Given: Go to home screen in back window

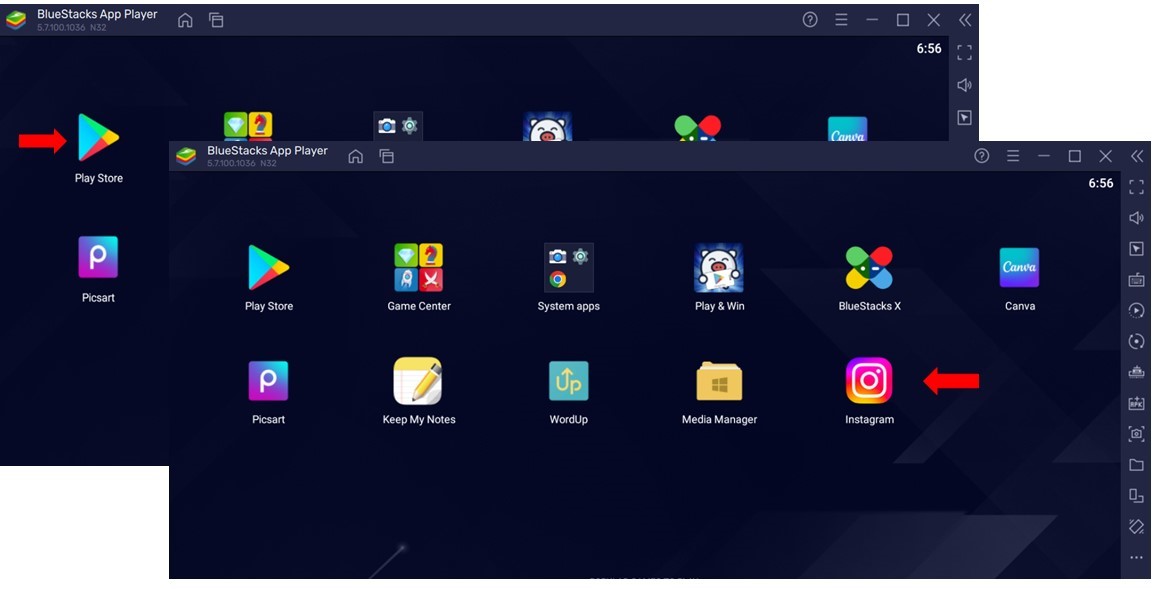Looking at the screenshot, I should tap(185, 21).
